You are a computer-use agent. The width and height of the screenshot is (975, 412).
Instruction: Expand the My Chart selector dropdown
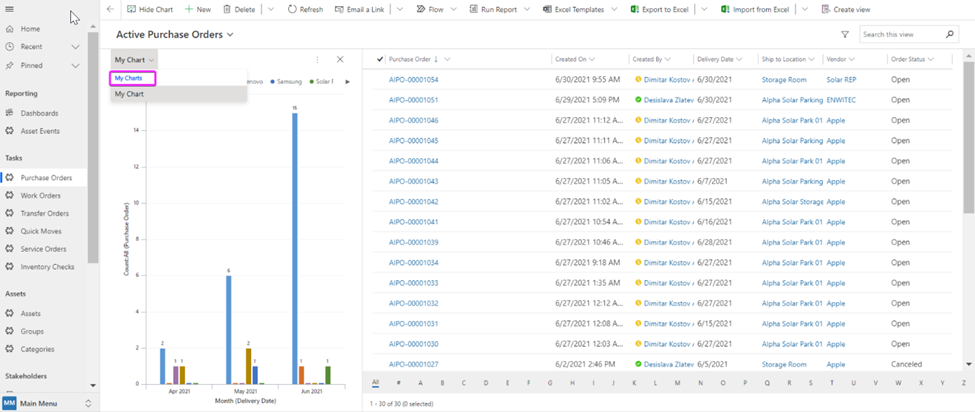coord(135,60)
